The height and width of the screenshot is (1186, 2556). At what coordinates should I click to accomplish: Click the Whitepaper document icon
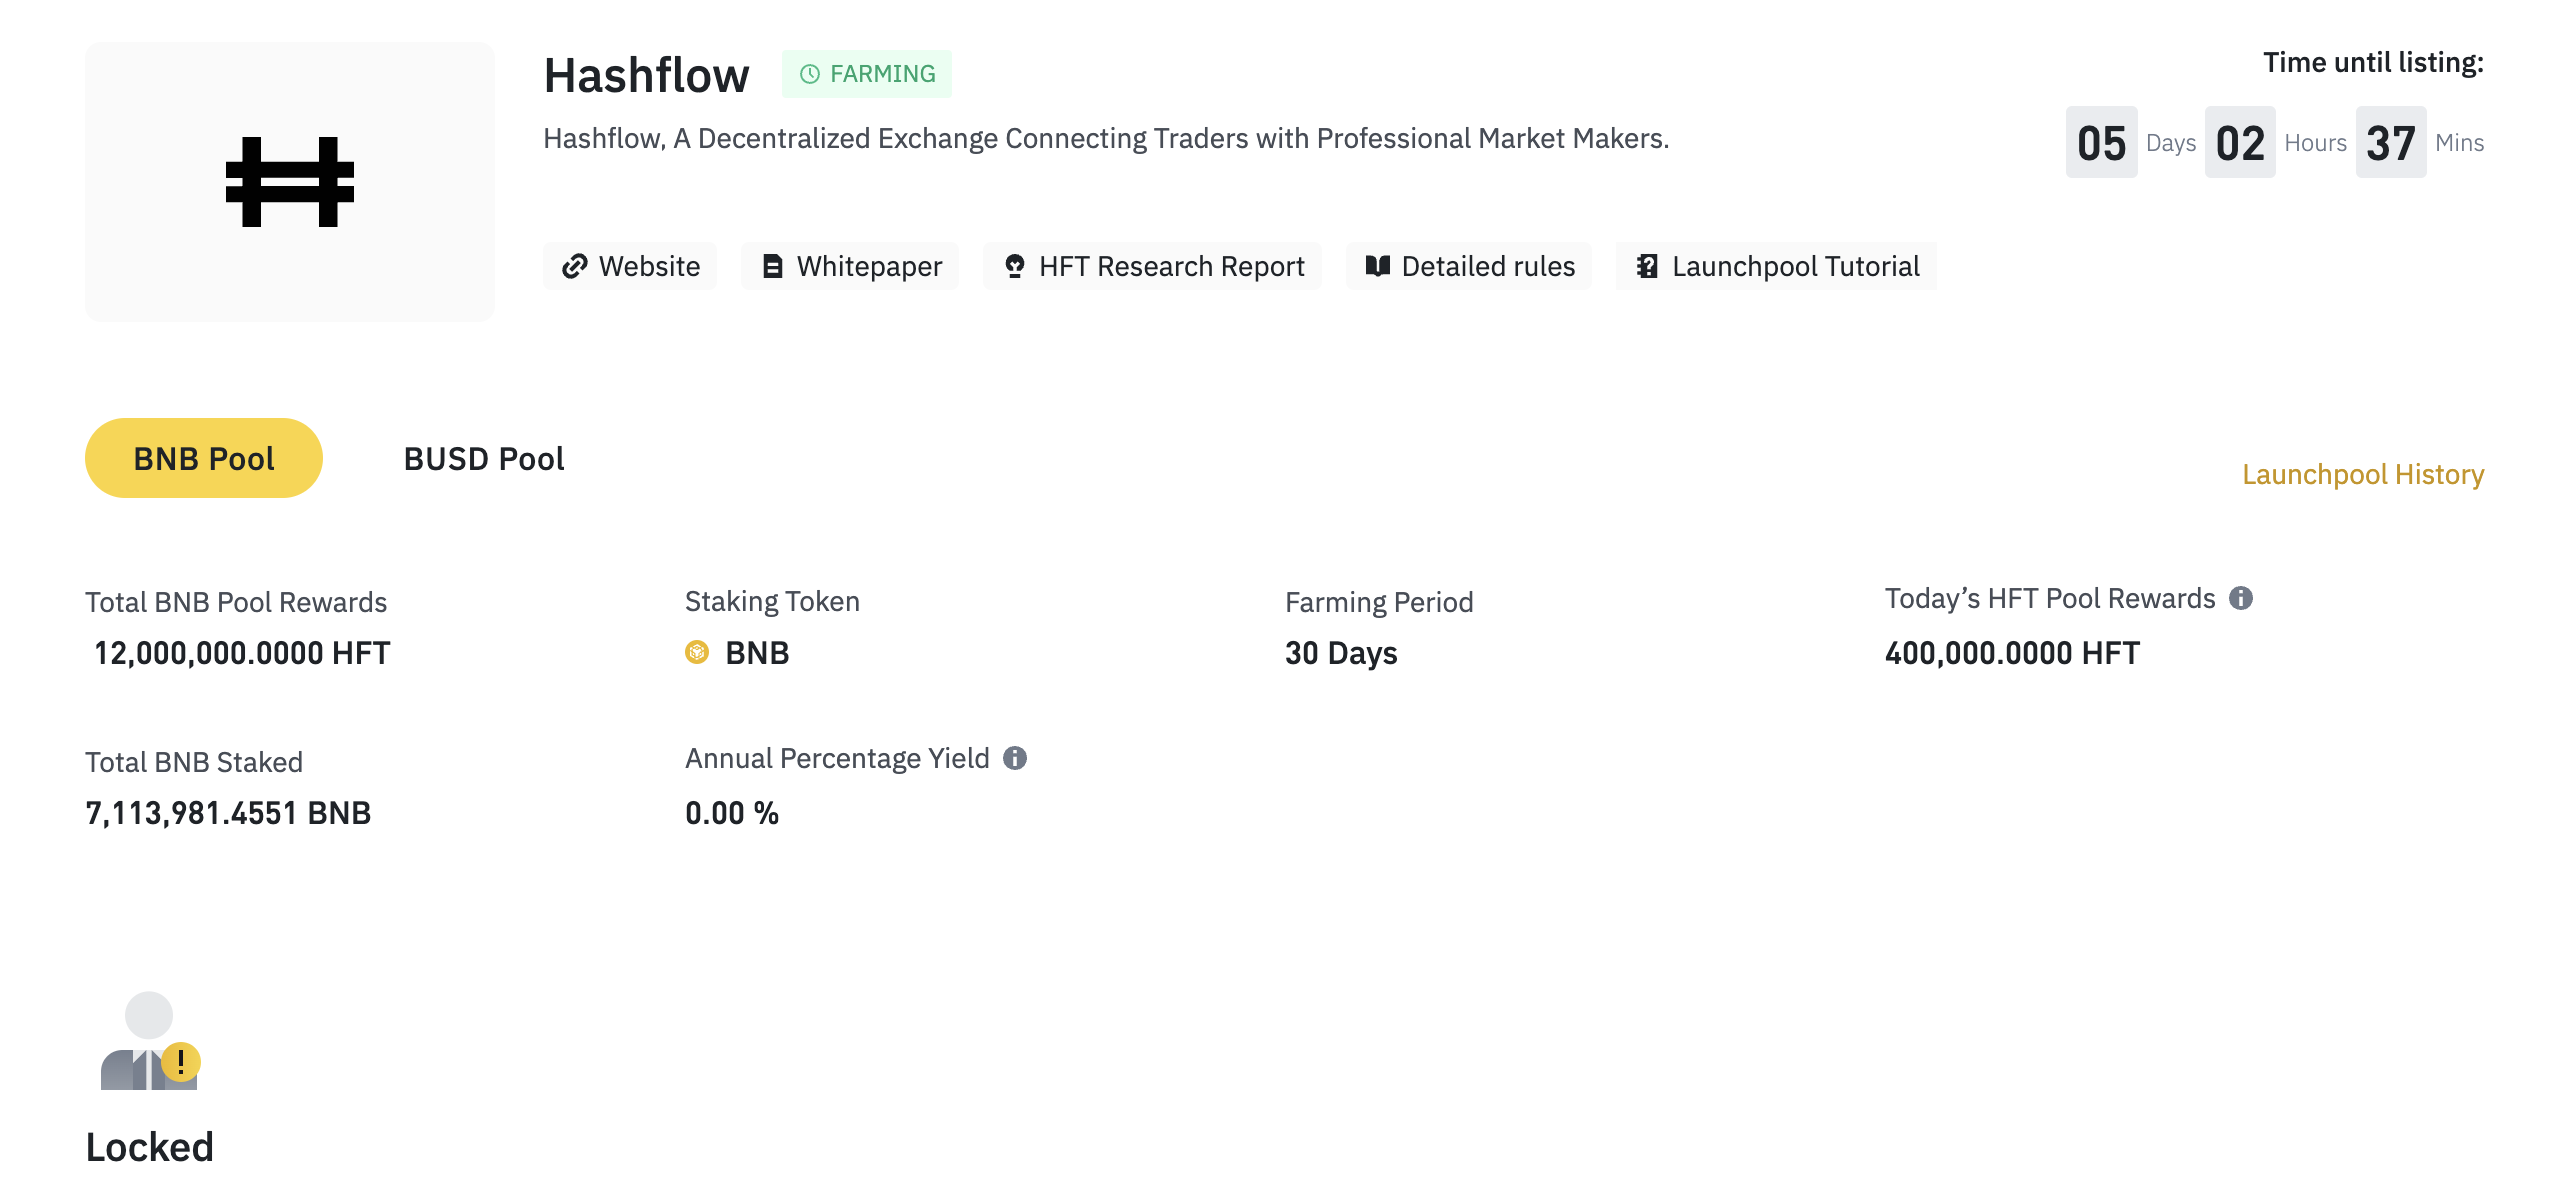(772, 266)
